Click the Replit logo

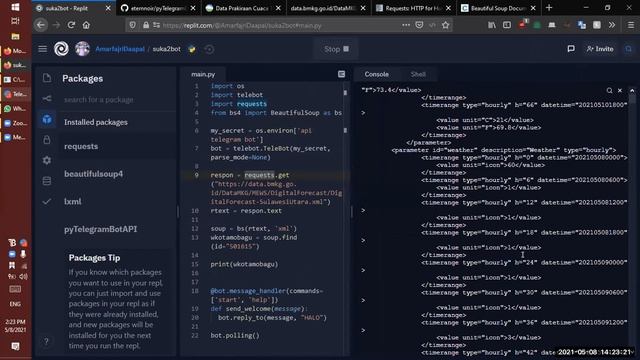(62, 49)
